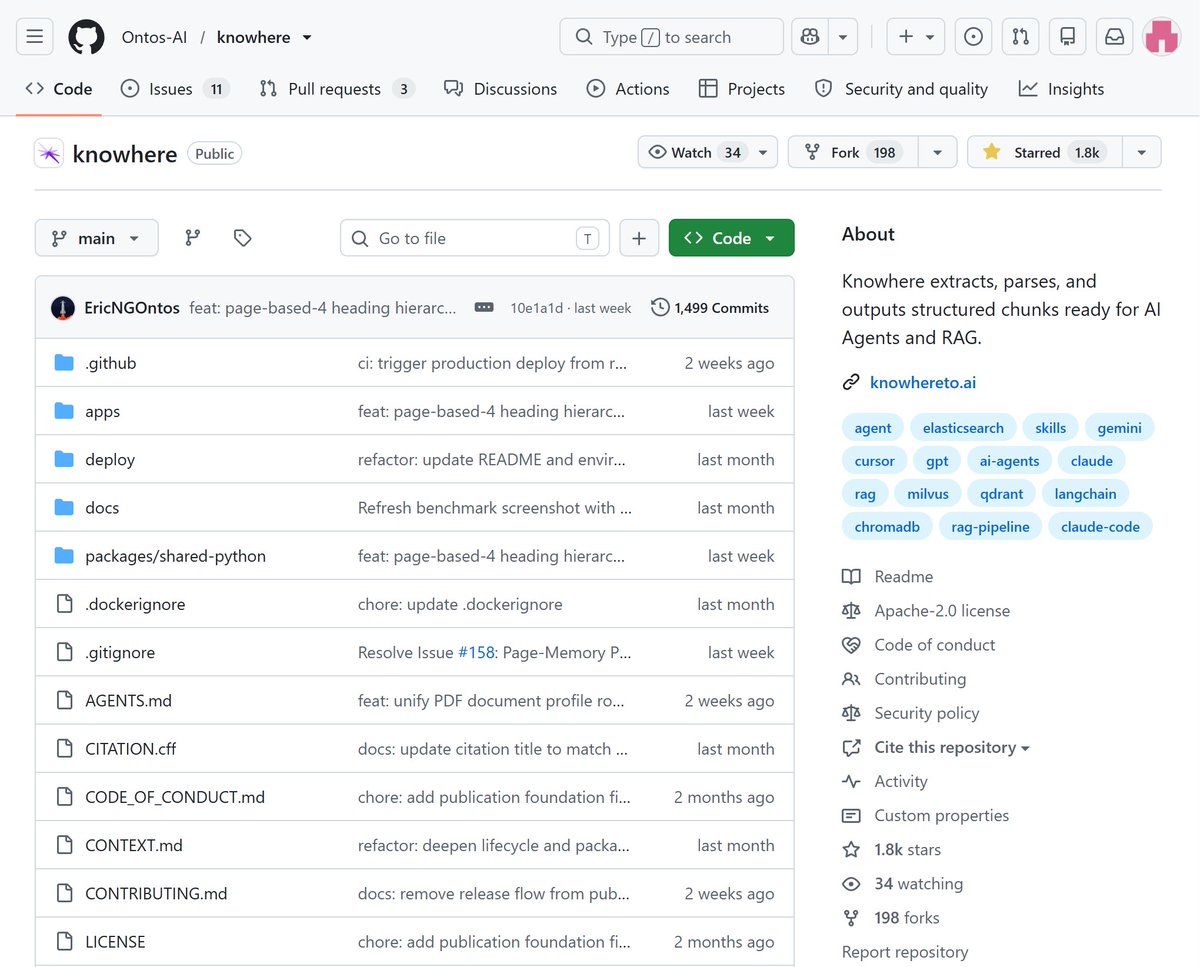View branches via the branch icon
This screenshot has height=967, width=1200.
coord(193,238)
